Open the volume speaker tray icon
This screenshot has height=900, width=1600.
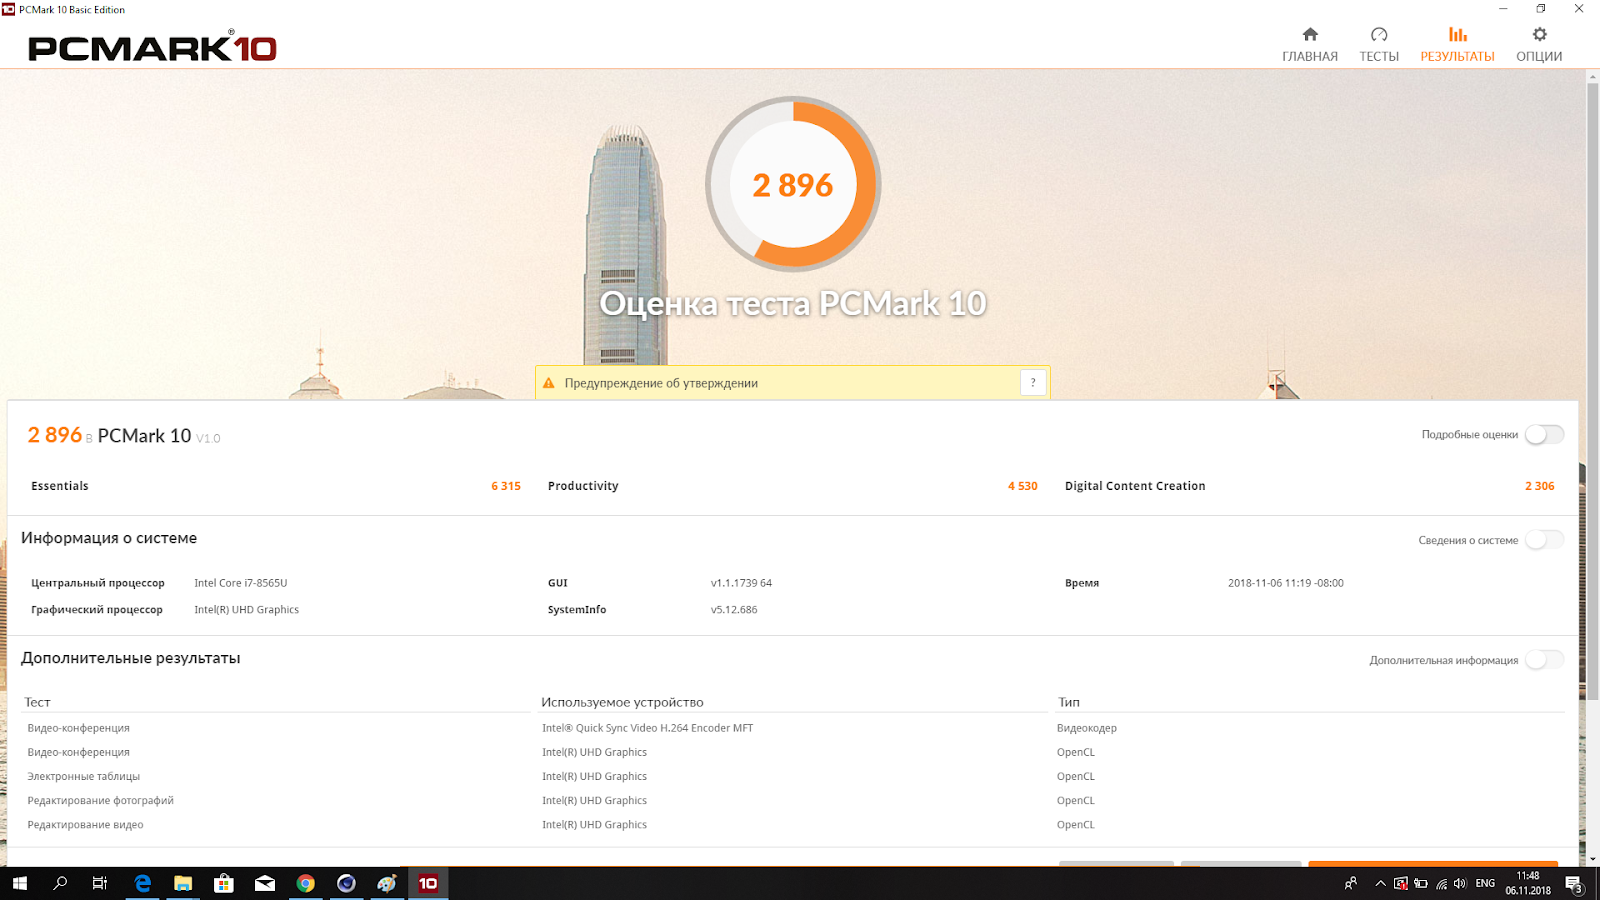[1460, 883]
